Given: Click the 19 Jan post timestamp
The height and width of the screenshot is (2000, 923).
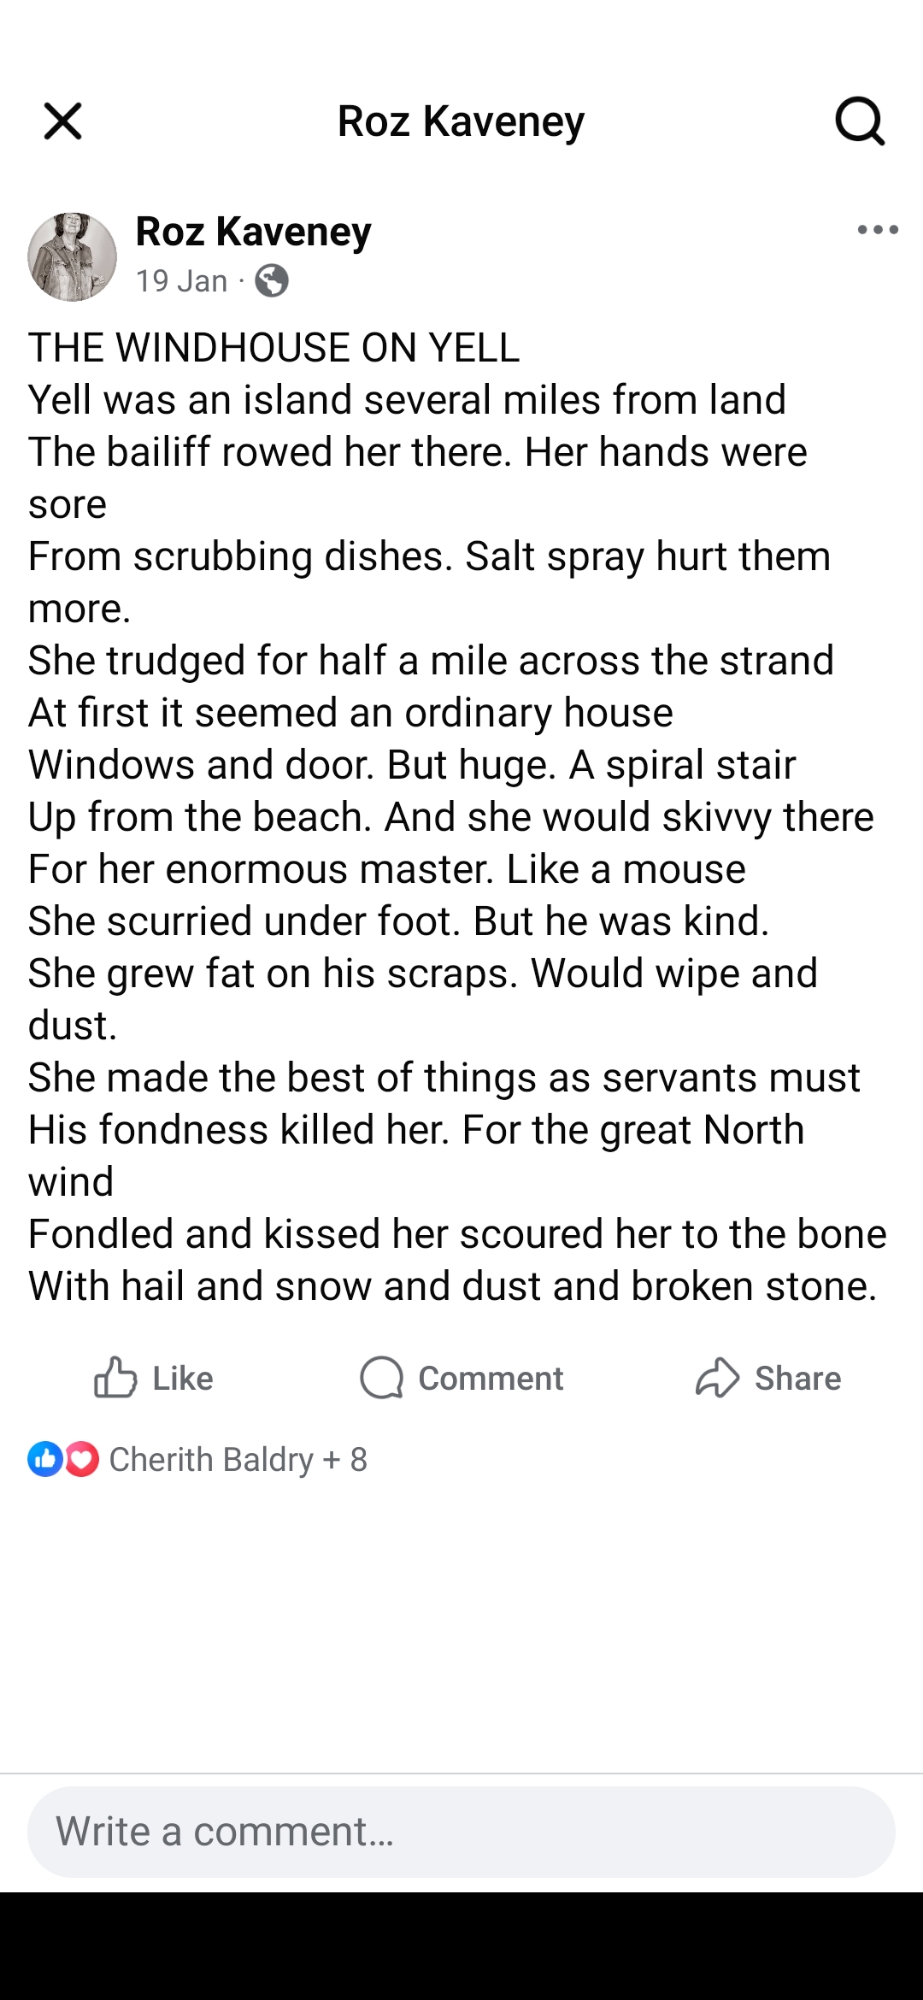Looking at the screenshot, I should pos(182,281).
